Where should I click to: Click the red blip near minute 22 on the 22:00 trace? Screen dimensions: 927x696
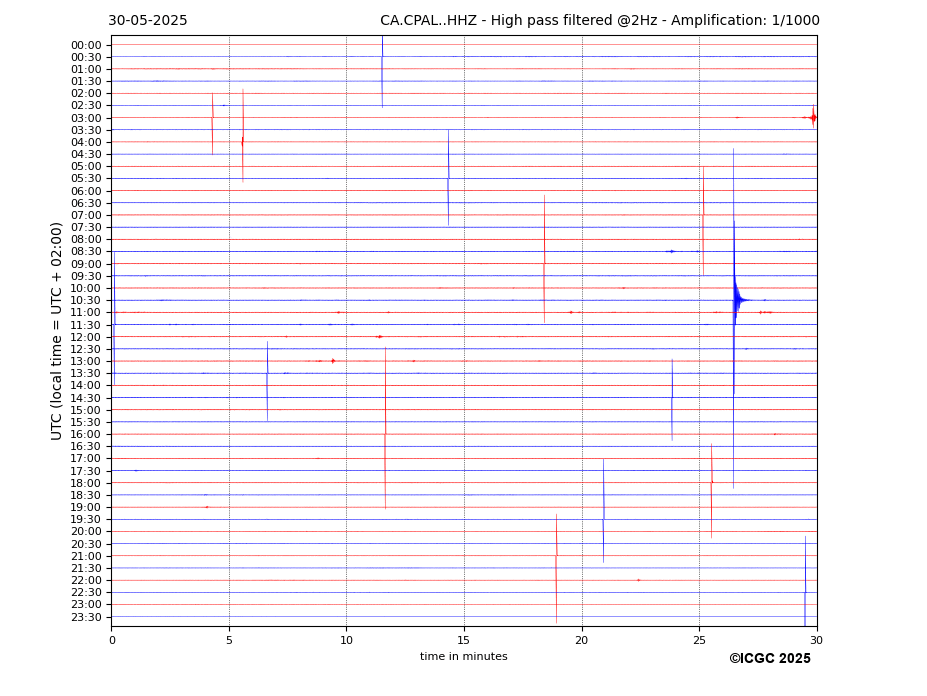[x=638, y=580]
